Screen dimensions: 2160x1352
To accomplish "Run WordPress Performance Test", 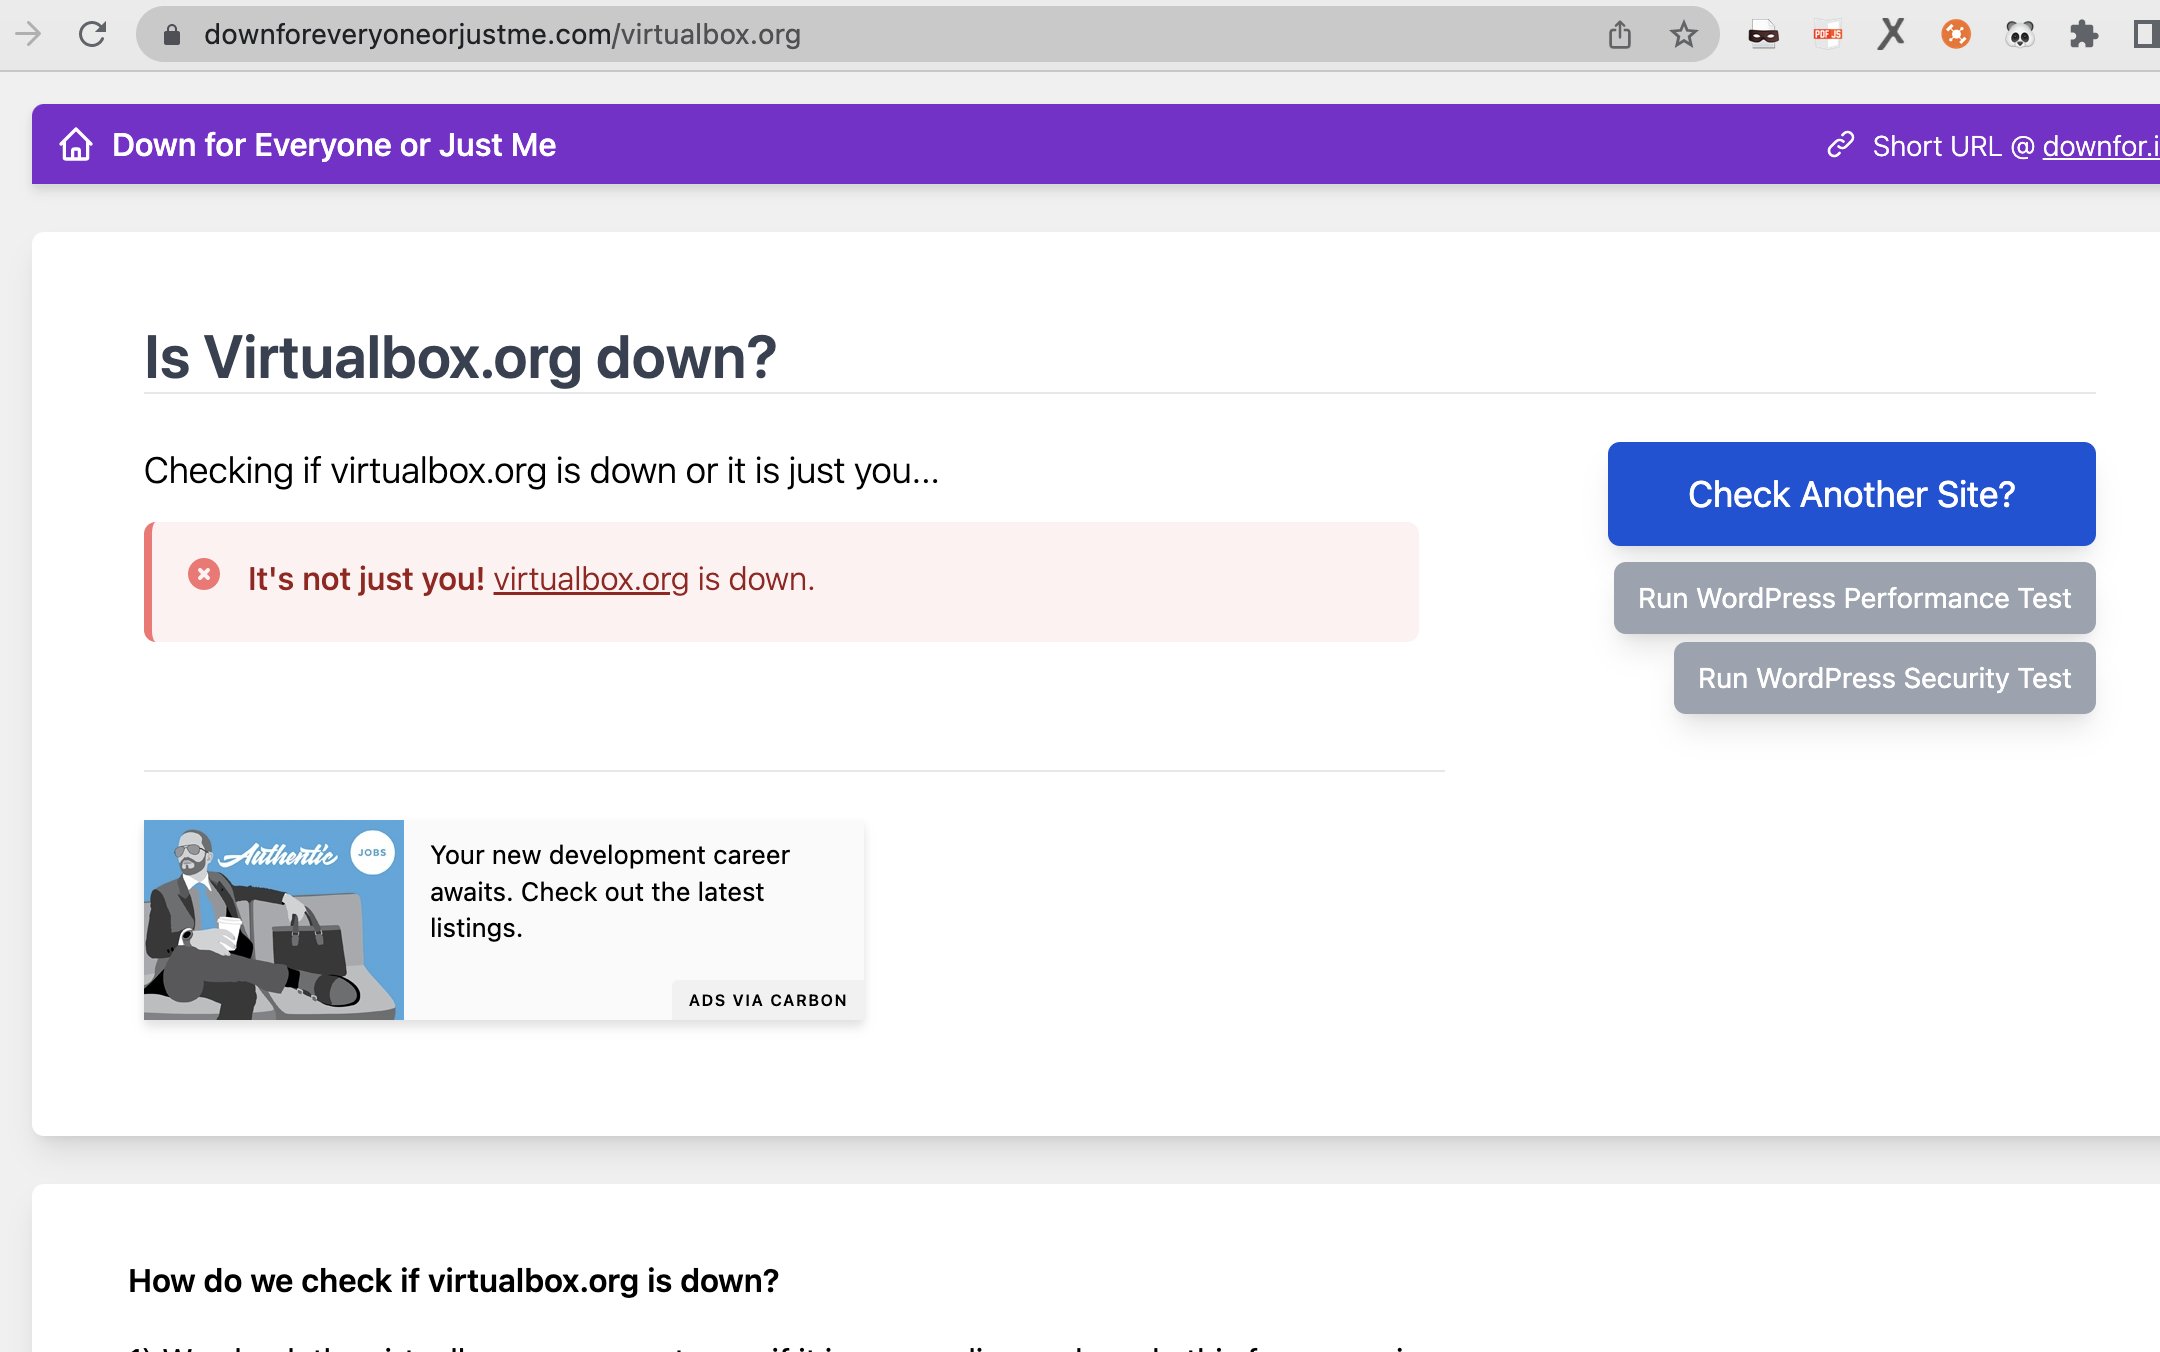I will 1854,598.
